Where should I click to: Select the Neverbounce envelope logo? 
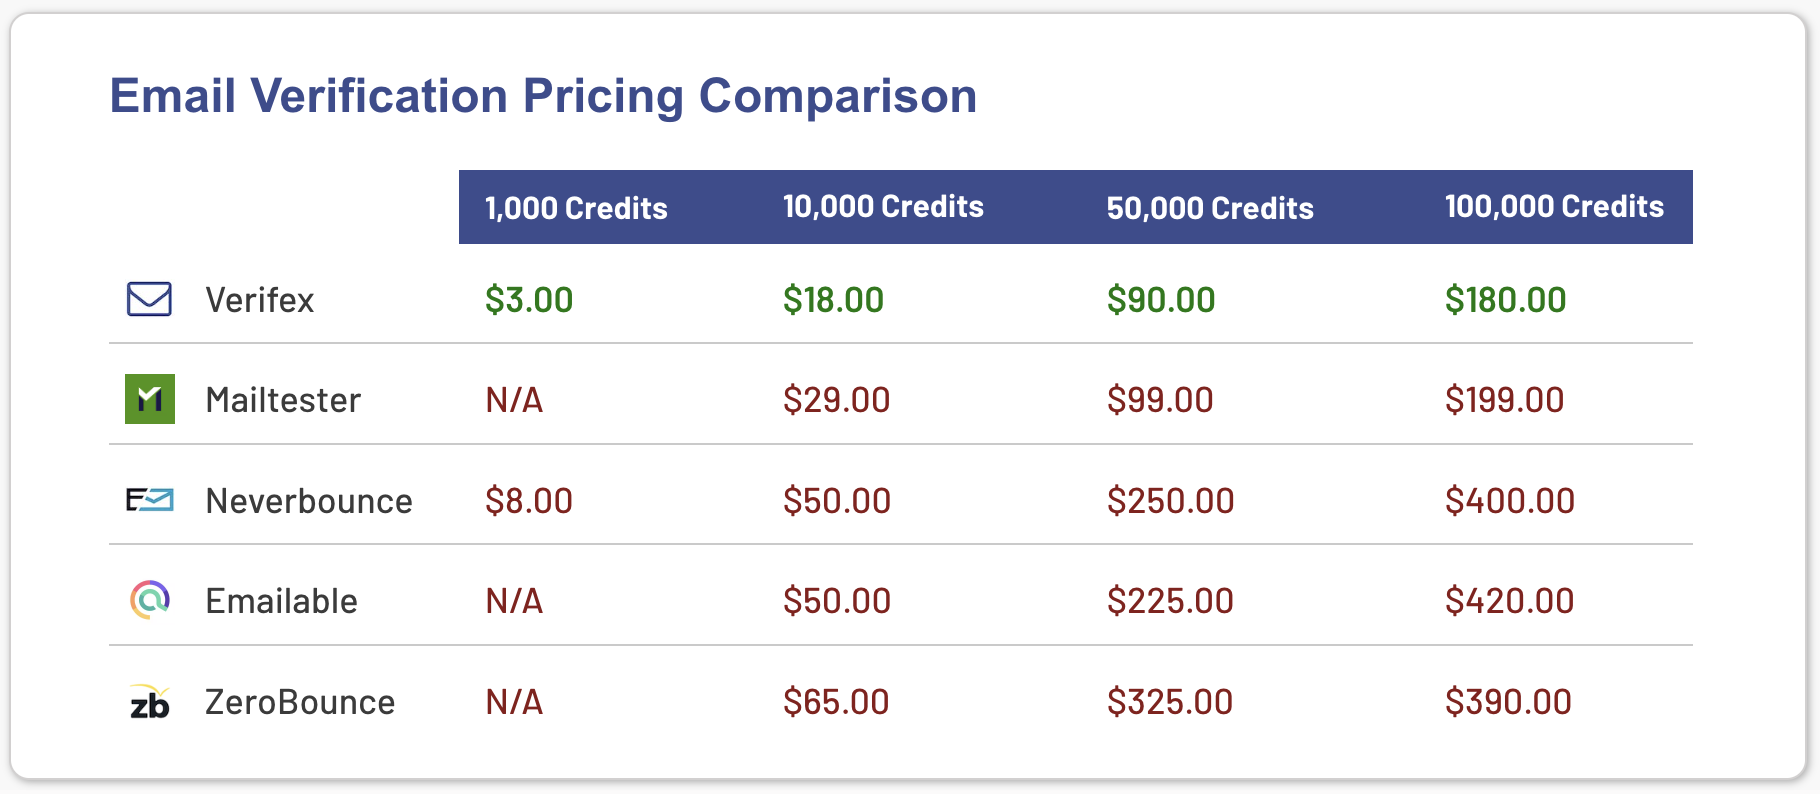150,500
